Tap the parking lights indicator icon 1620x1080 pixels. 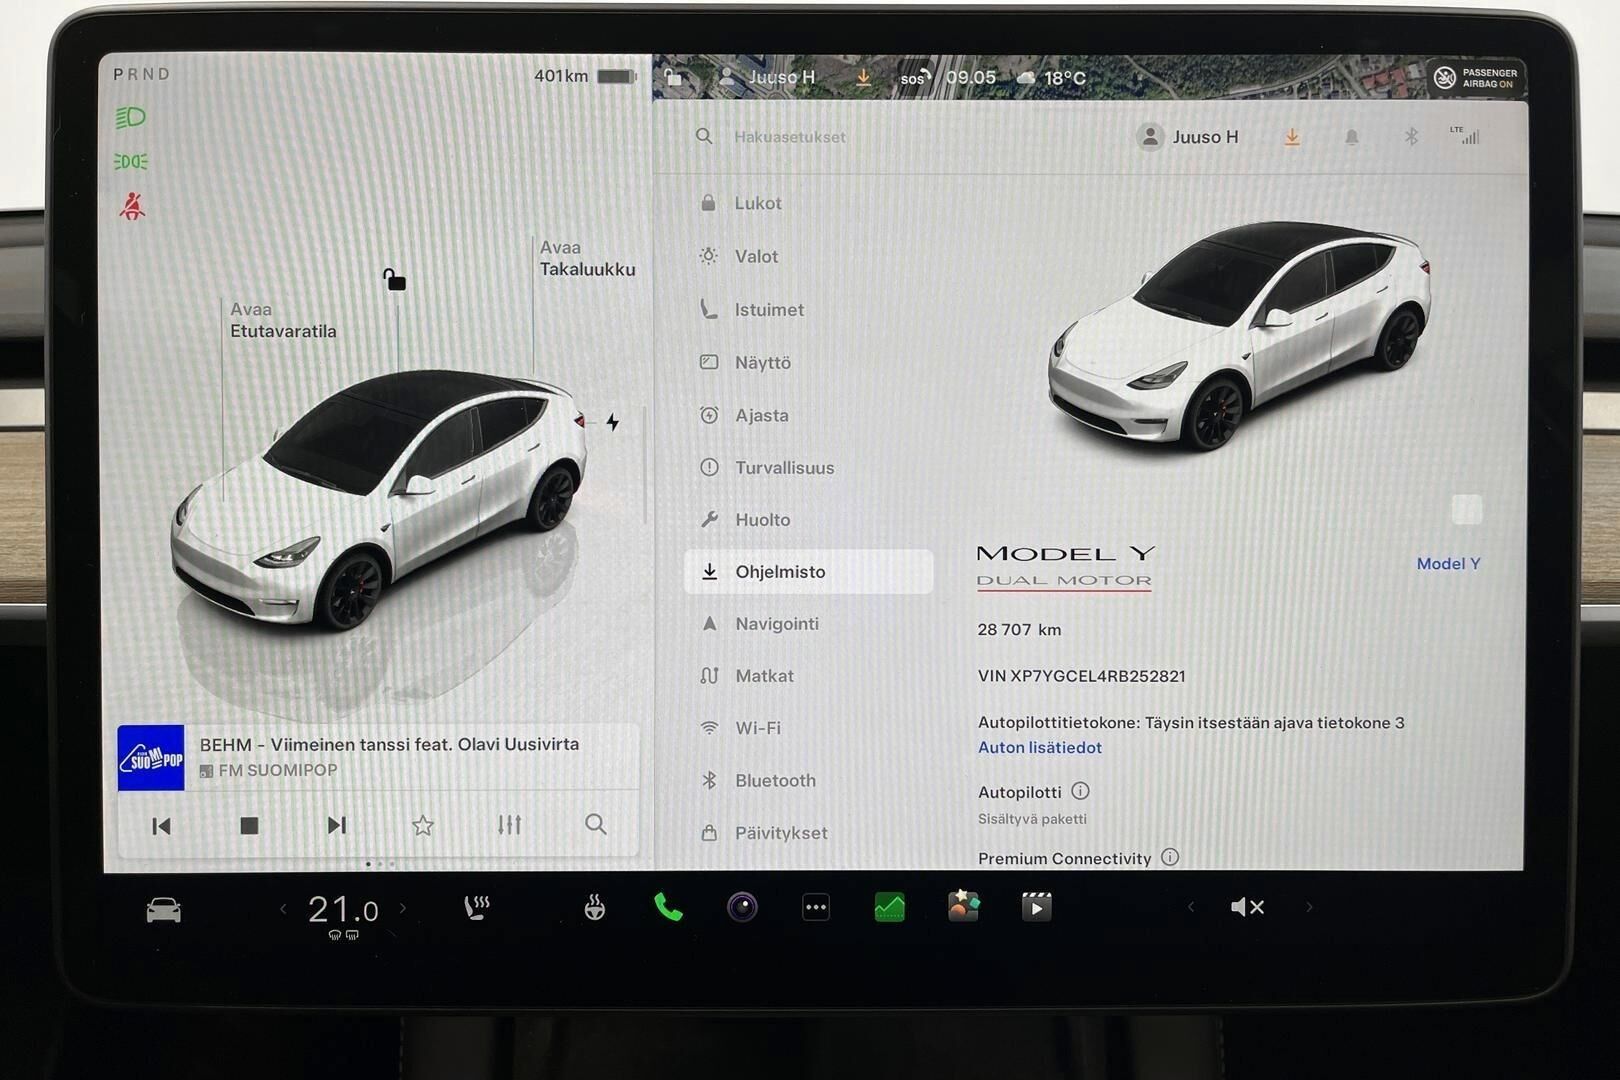131,161
